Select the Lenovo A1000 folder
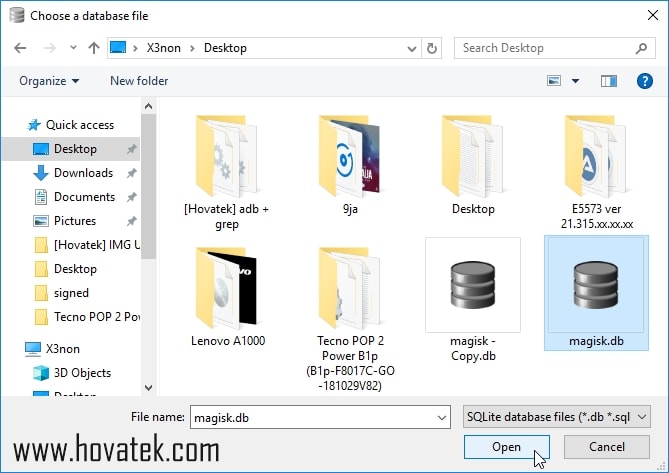 coord(227,296)
